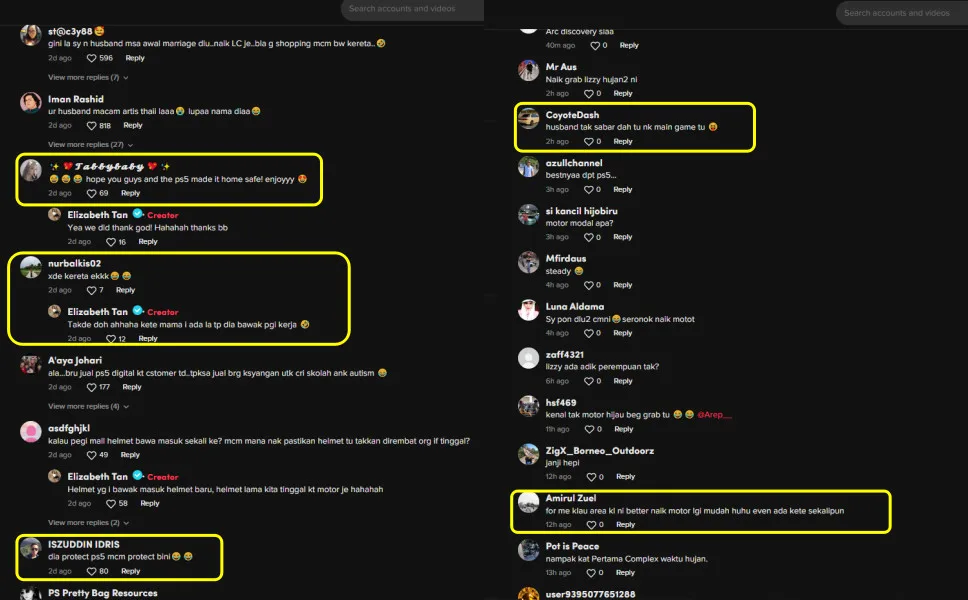Screen dimensions: 968x600
Task: Reply to Luna Aldama's comment
Action: pyautogui.click(x=623, y=333)
